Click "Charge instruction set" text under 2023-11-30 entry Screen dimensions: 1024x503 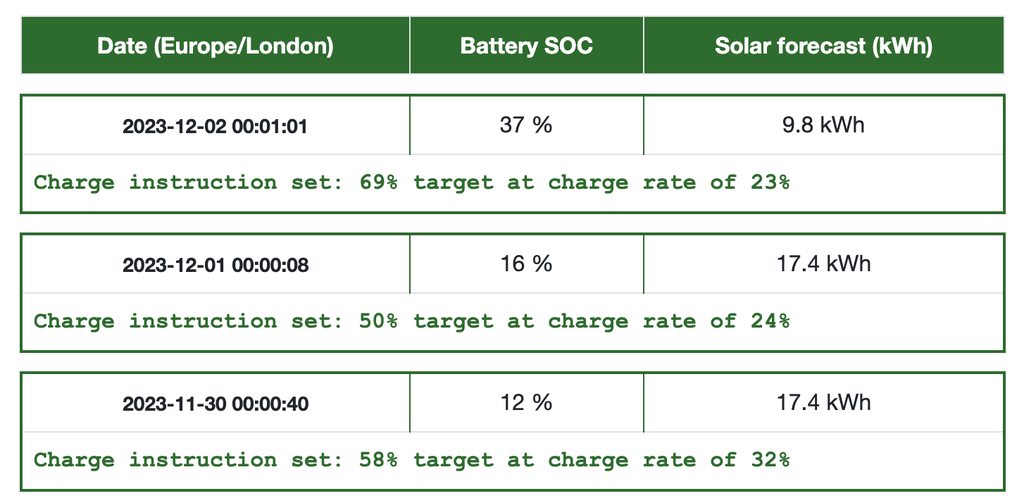[190, 461]
